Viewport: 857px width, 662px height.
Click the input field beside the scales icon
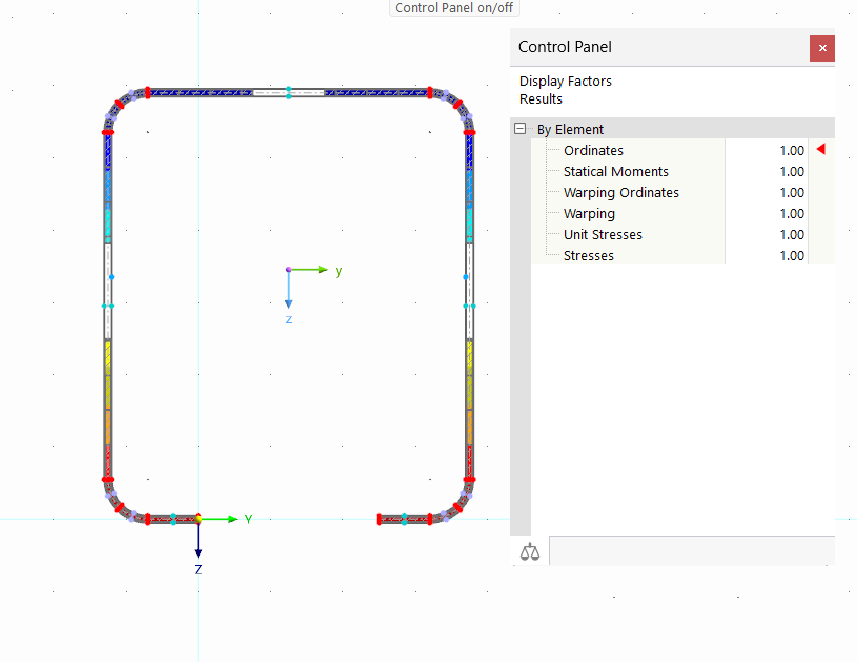tap(692, 550)
